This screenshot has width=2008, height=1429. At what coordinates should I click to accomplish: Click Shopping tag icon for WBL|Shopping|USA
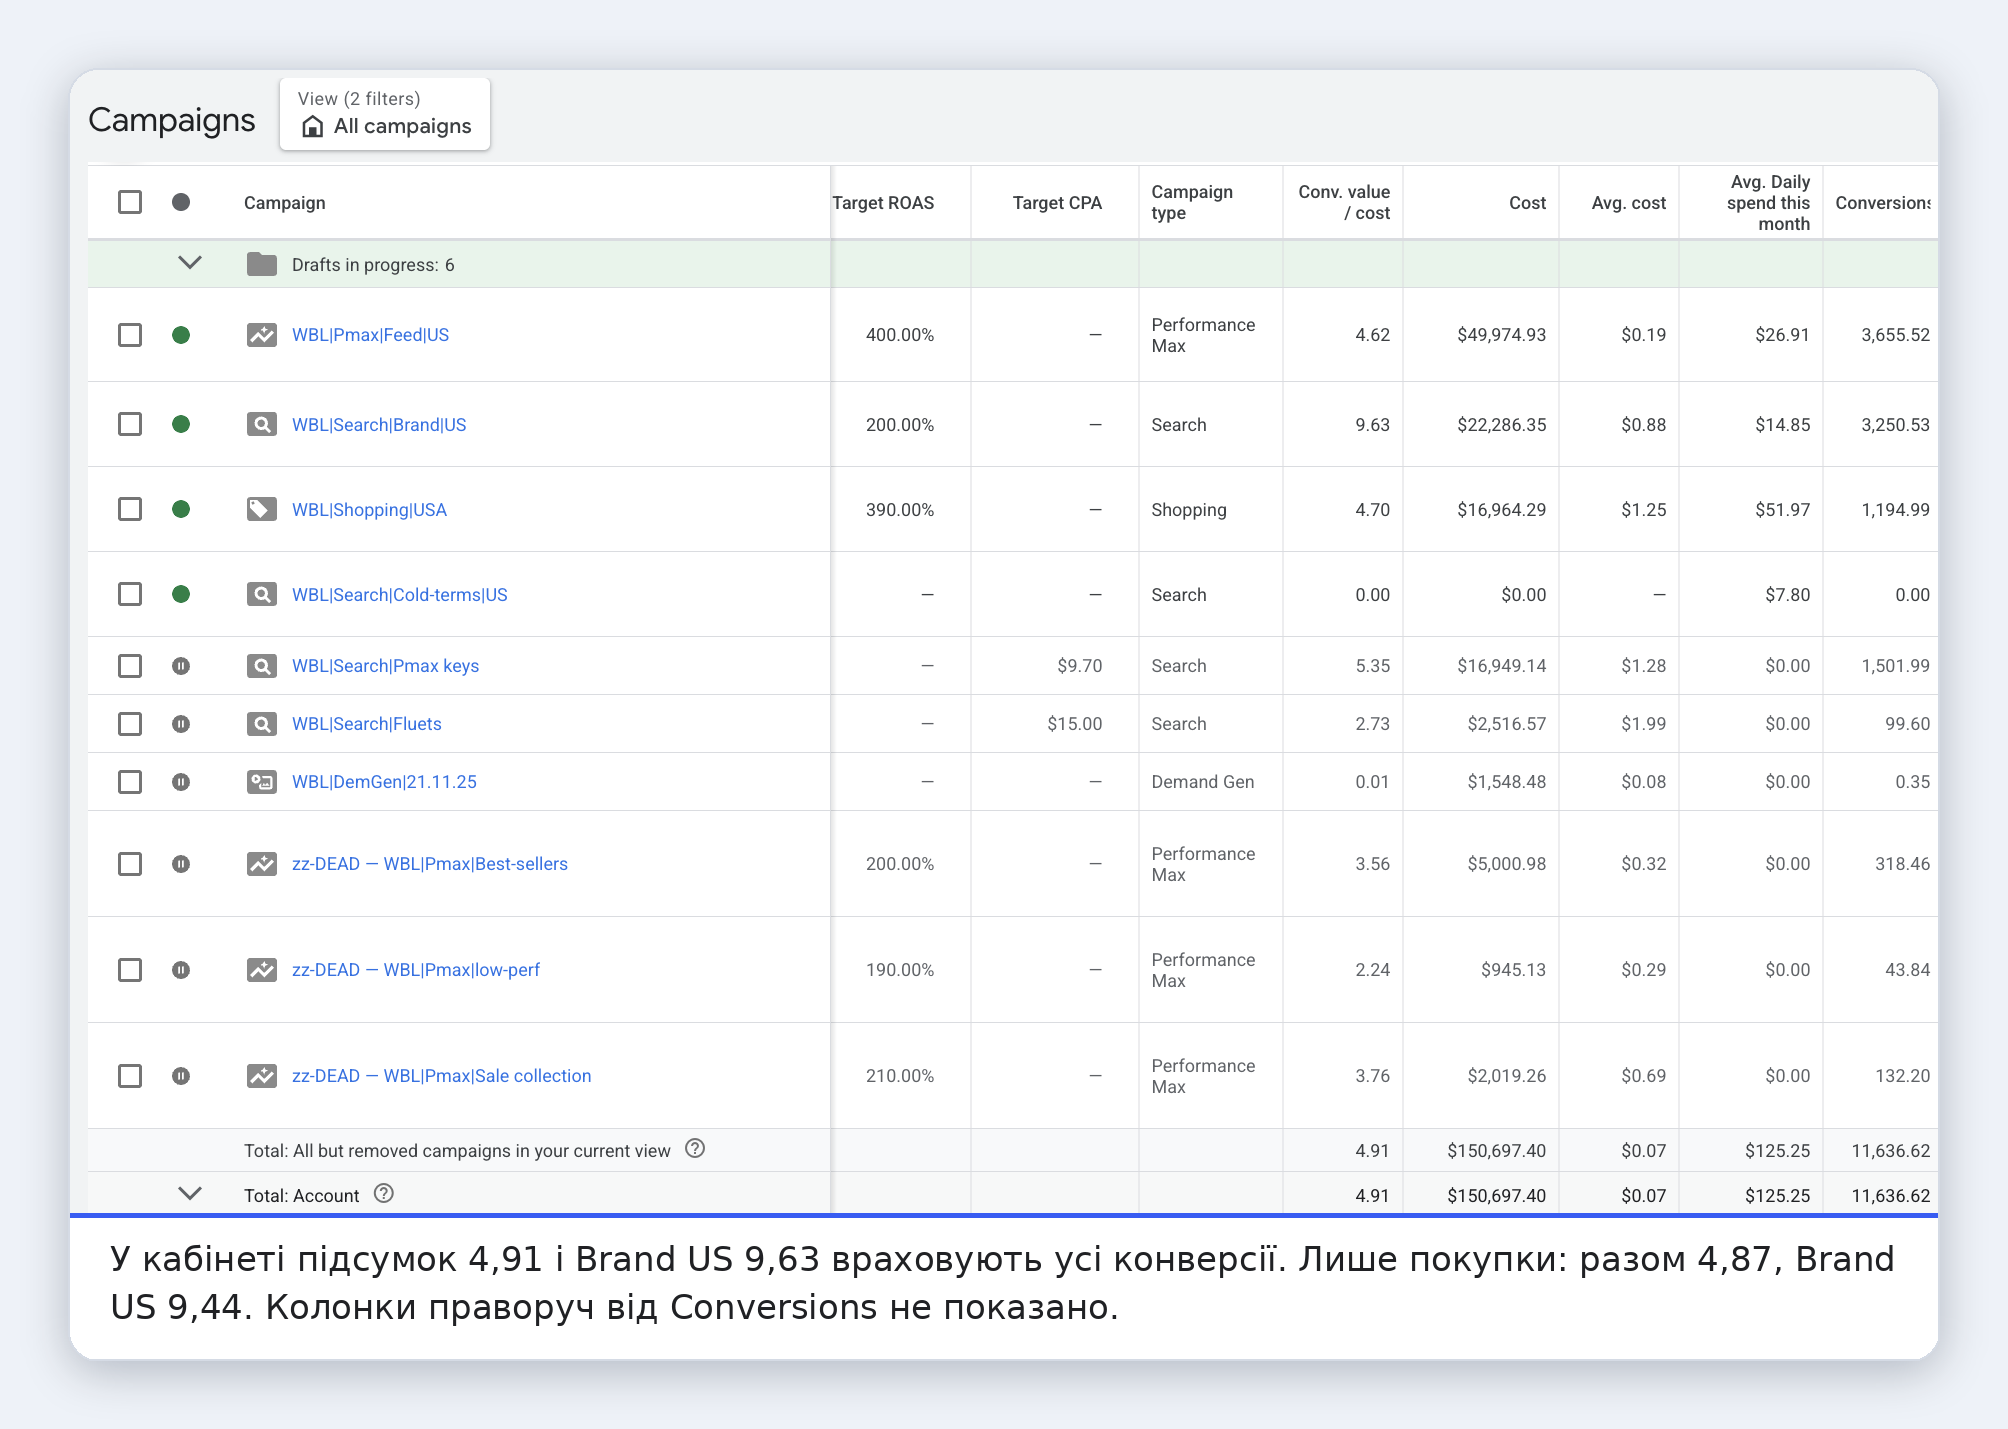pos(262,510)
